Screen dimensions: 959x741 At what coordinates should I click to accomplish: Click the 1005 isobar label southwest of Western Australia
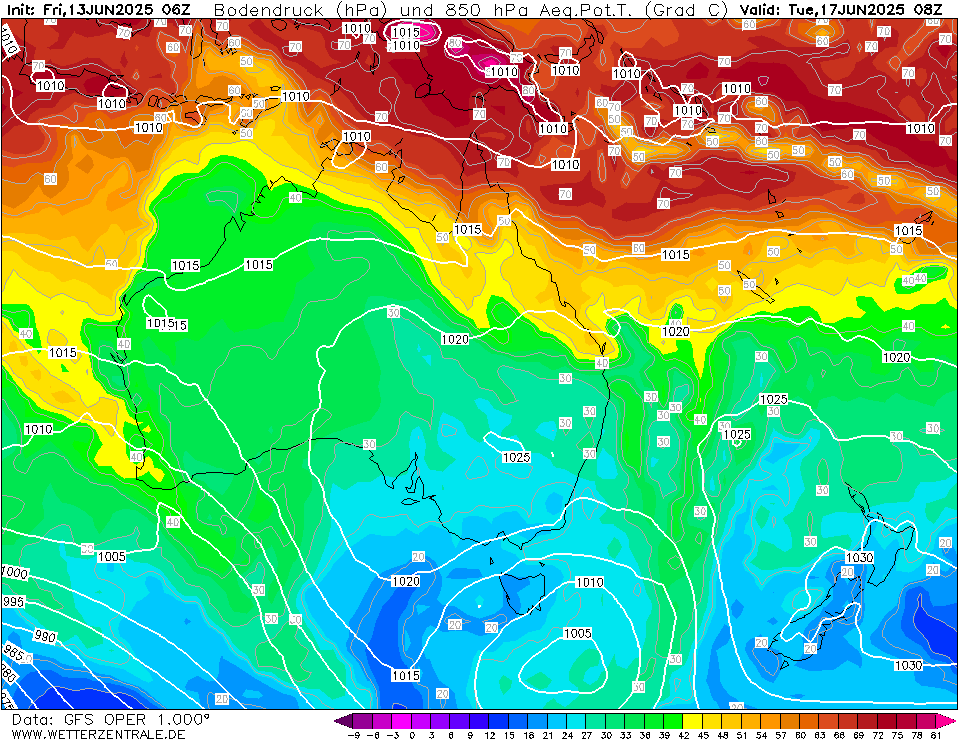pyautogui.click(x=112, y=556)
